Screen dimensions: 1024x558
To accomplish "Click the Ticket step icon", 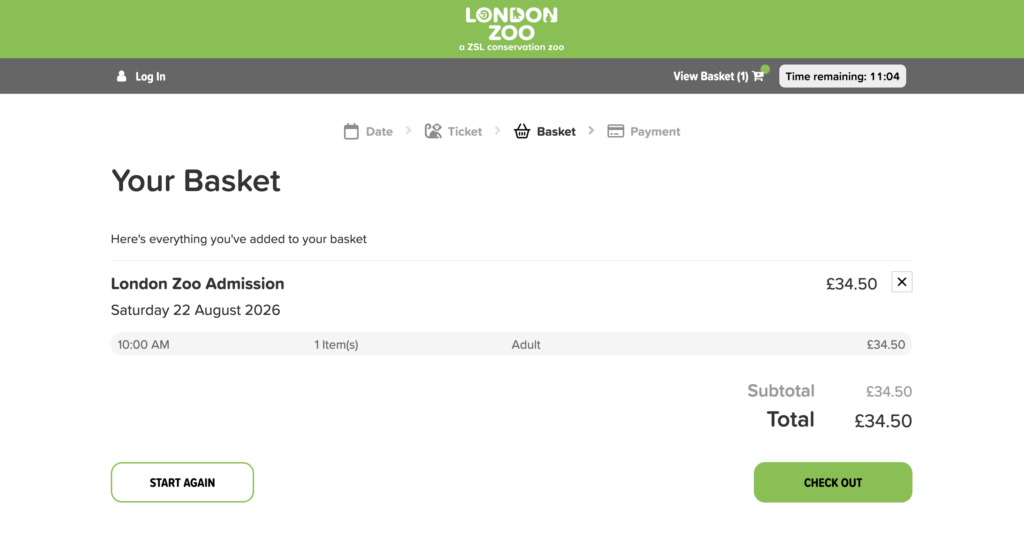I will pos(433,131).
